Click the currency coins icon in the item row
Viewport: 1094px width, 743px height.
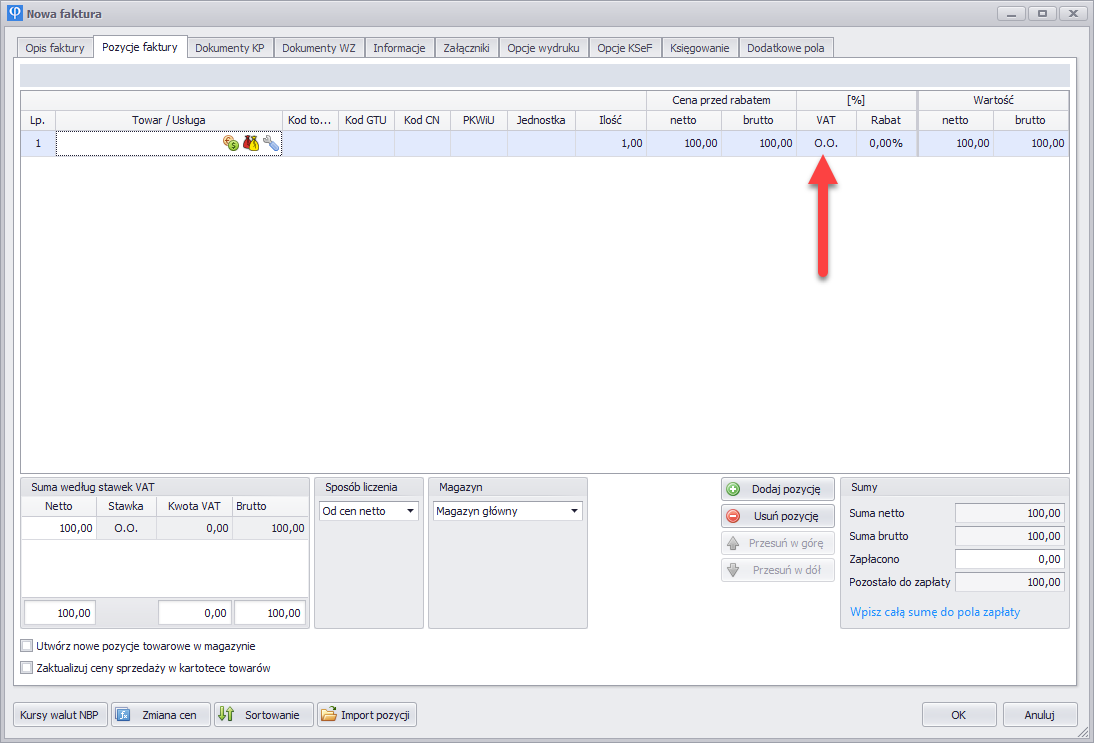(x=231, y=144)
